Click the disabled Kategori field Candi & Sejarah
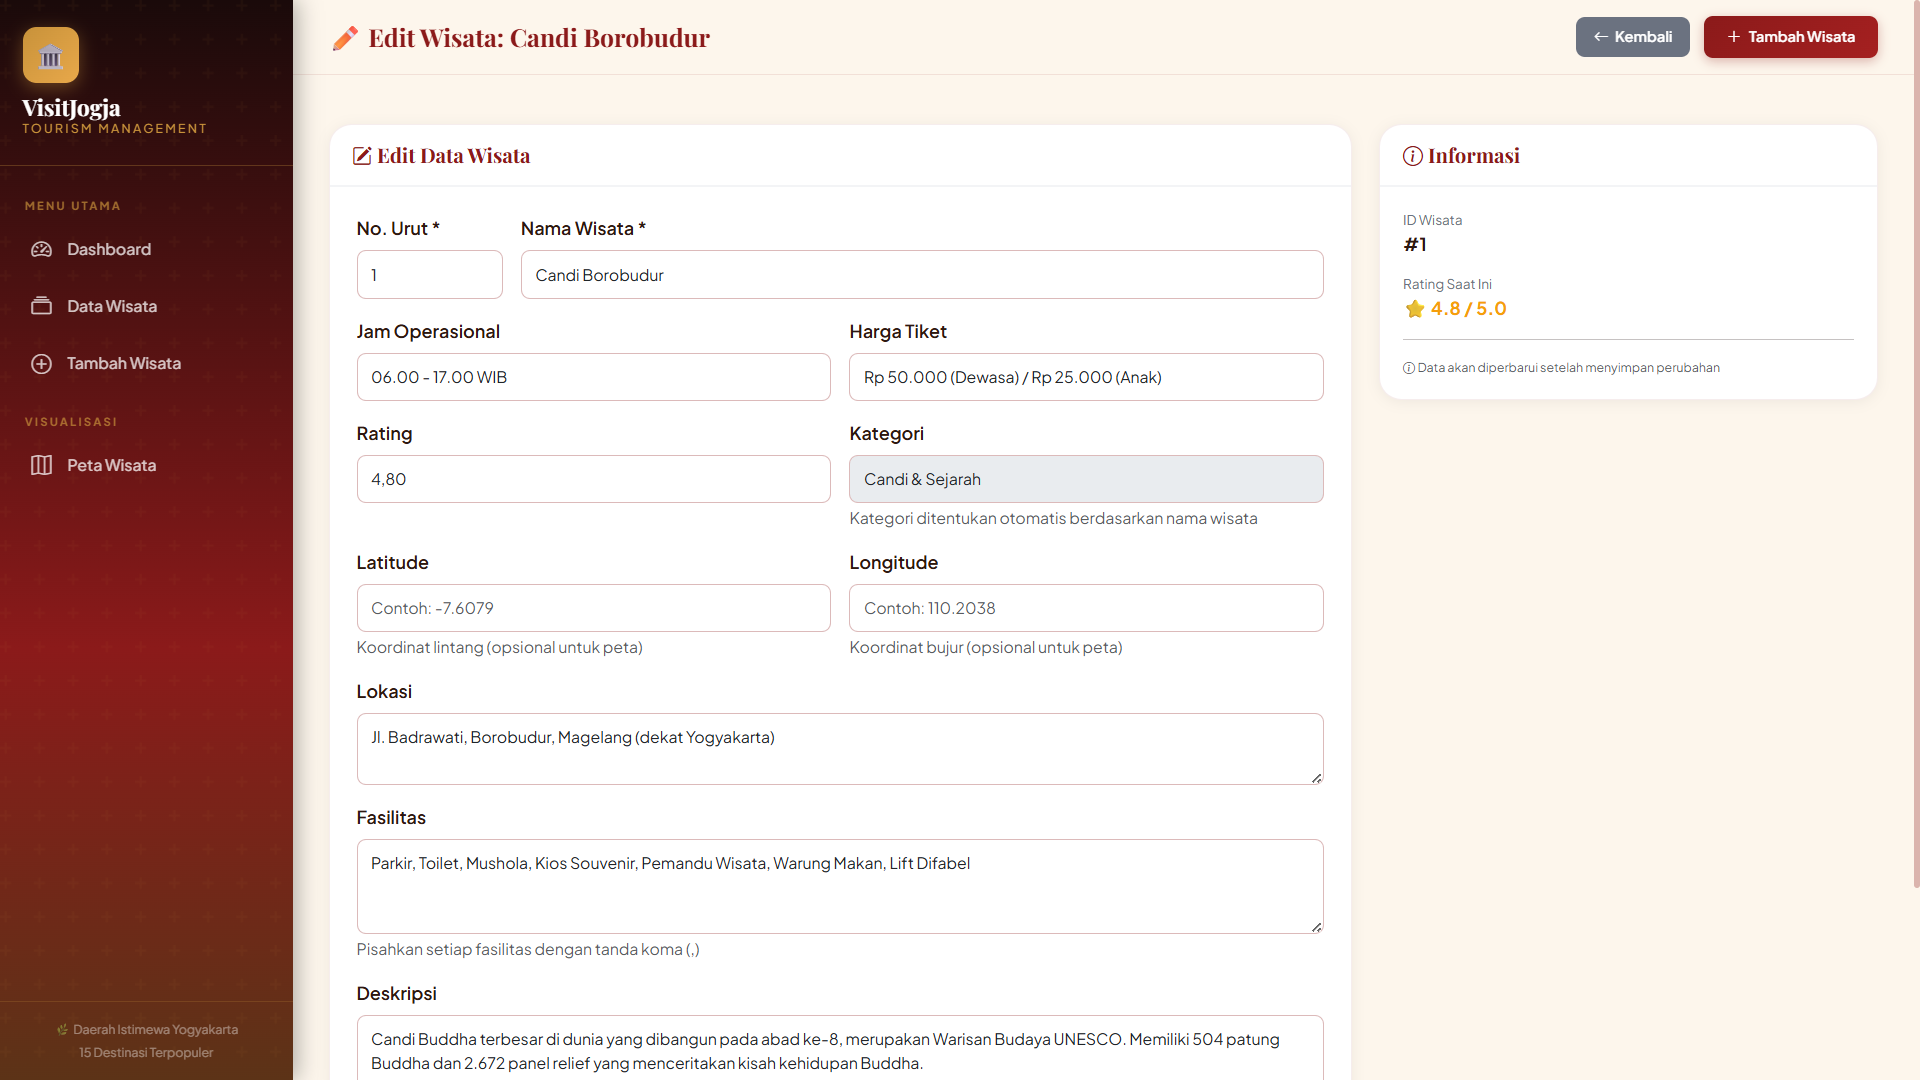Viewport: 1920px width, 1080px height. coord(1086,479)
